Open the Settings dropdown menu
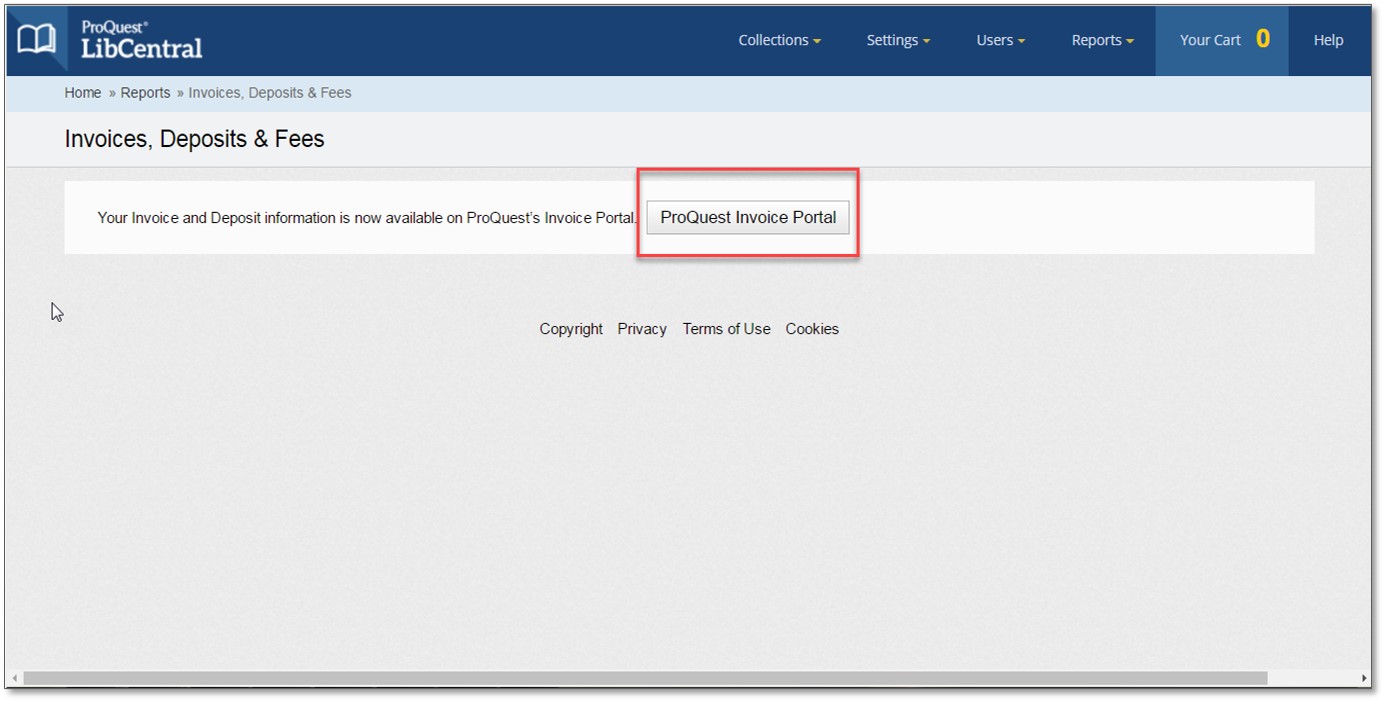 [x=897, y=40]
